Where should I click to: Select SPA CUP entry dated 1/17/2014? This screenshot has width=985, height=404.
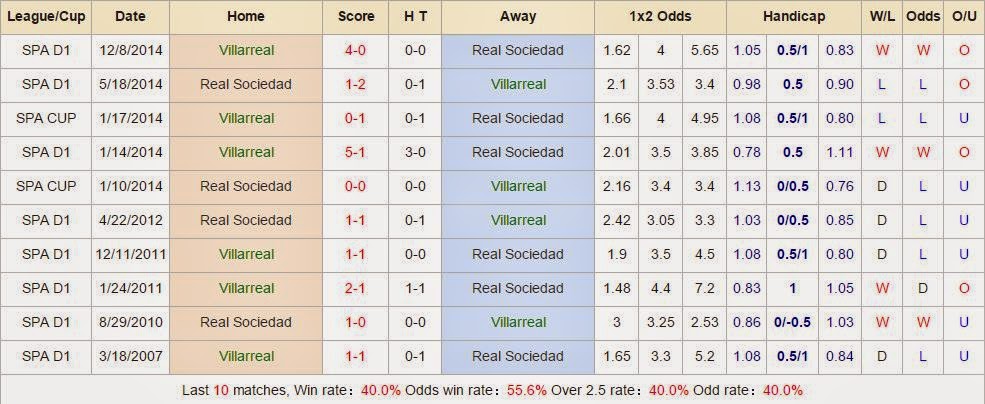(46, 118)
